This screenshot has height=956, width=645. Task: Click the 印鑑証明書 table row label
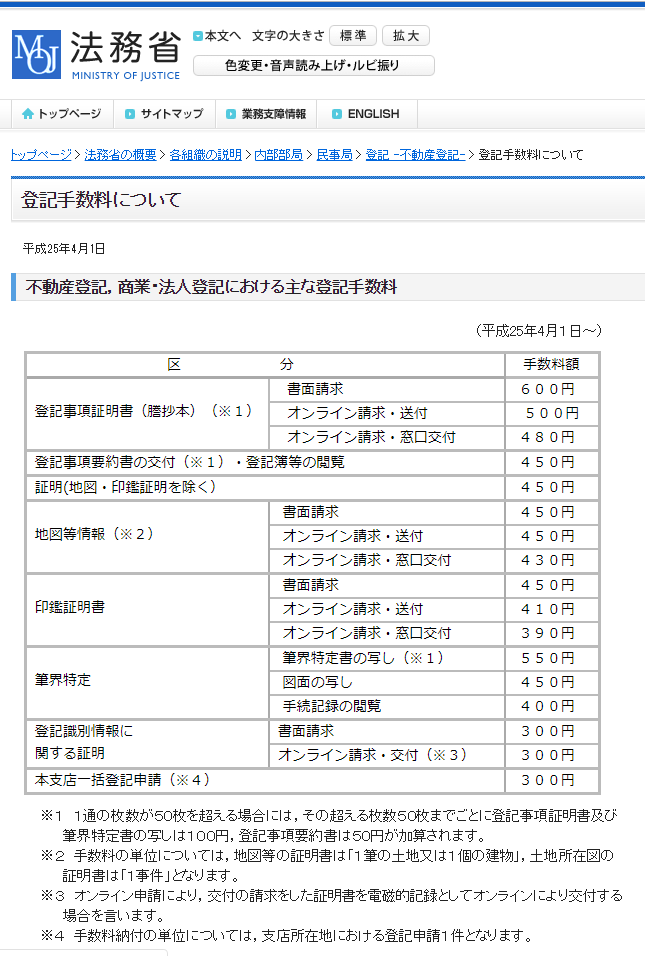click(70, 608)
